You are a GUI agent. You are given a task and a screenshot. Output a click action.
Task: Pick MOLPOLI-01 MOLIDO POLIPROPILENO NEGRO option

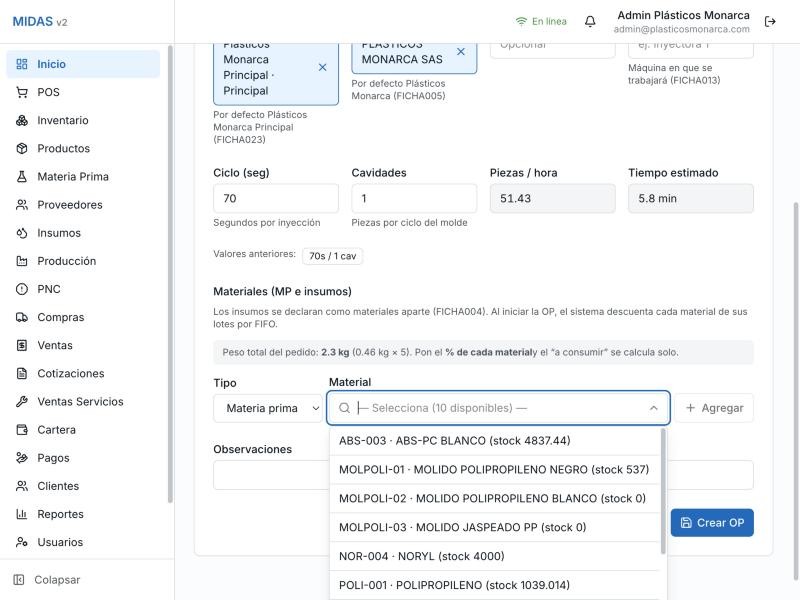495,469
